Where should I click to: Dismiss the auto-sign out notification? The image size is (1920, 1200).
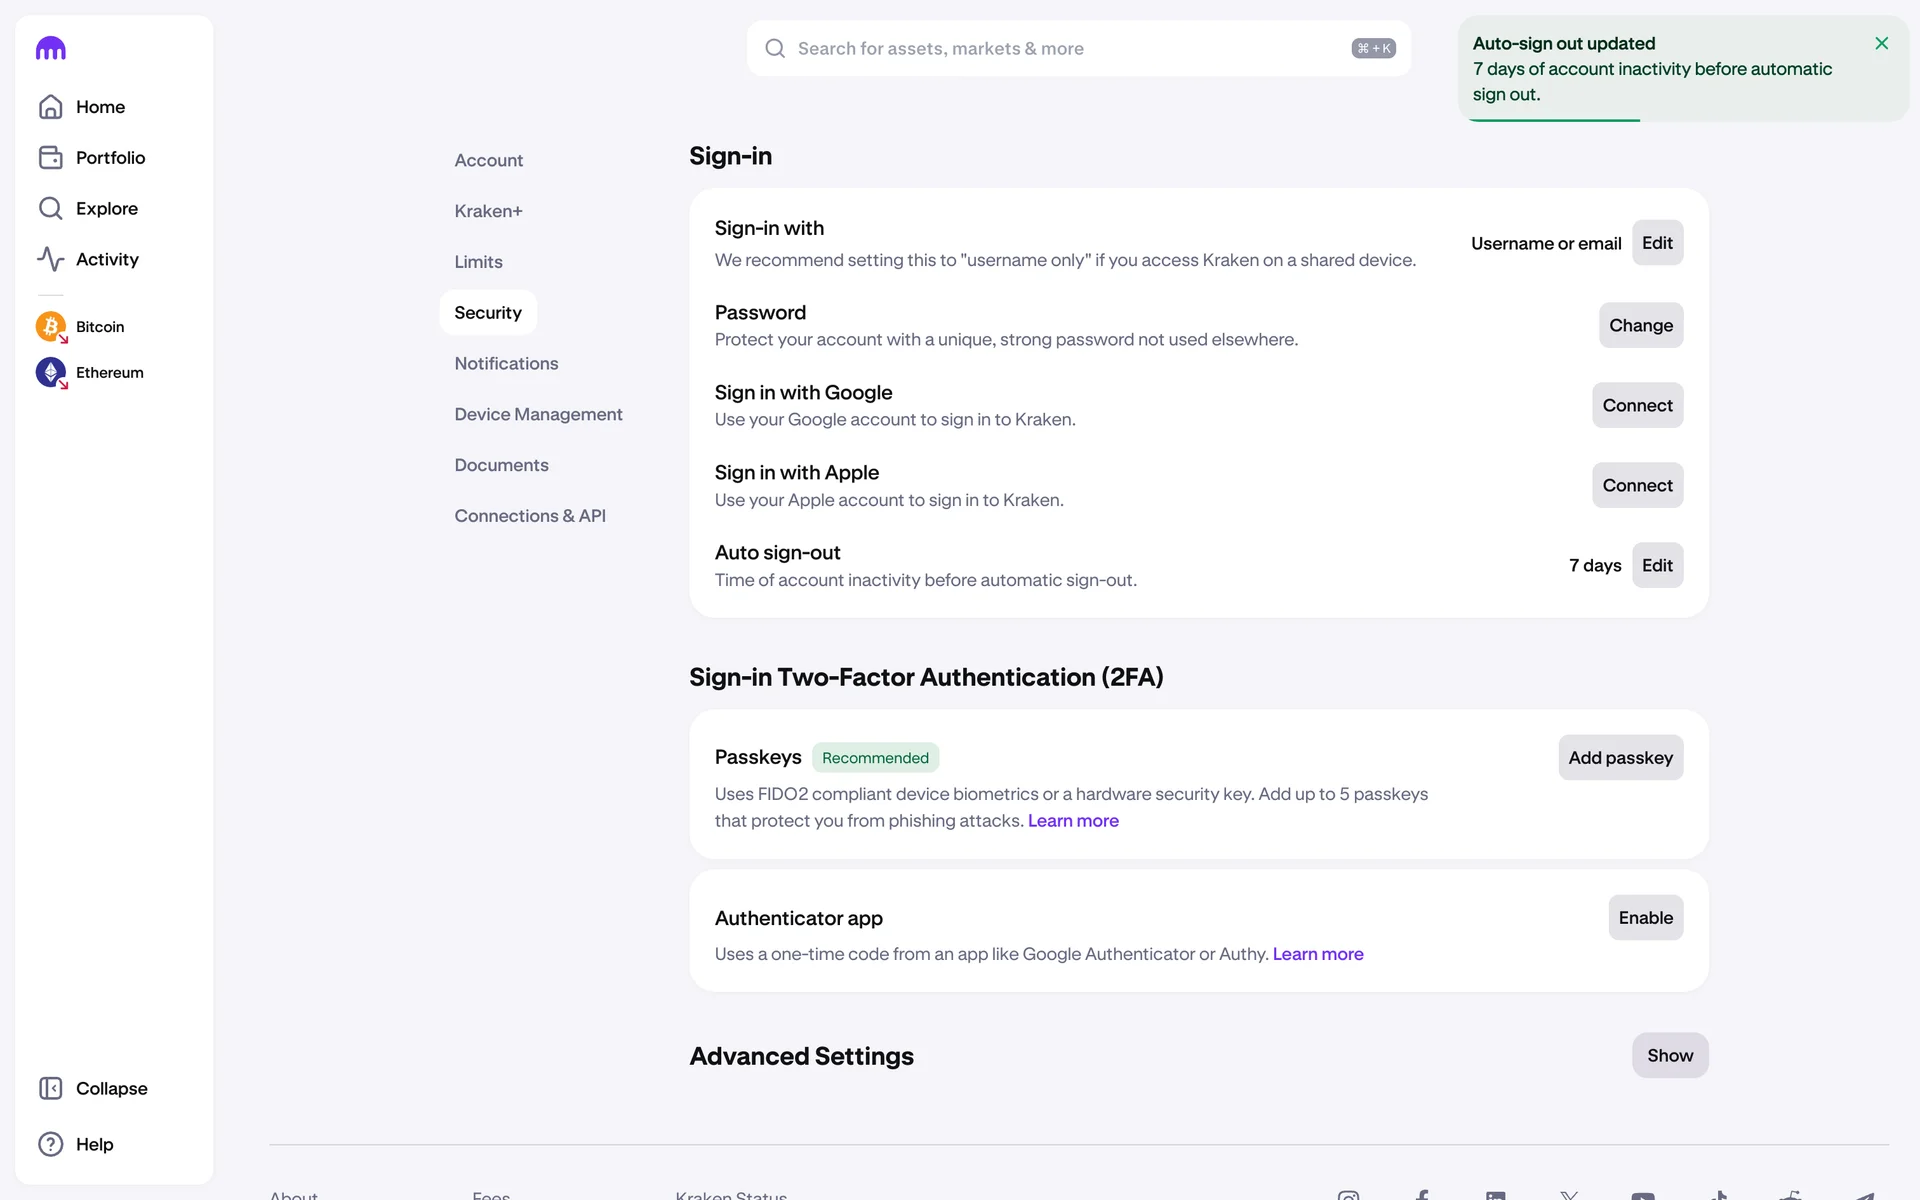pyautogui.click(x=1881, y=43)
